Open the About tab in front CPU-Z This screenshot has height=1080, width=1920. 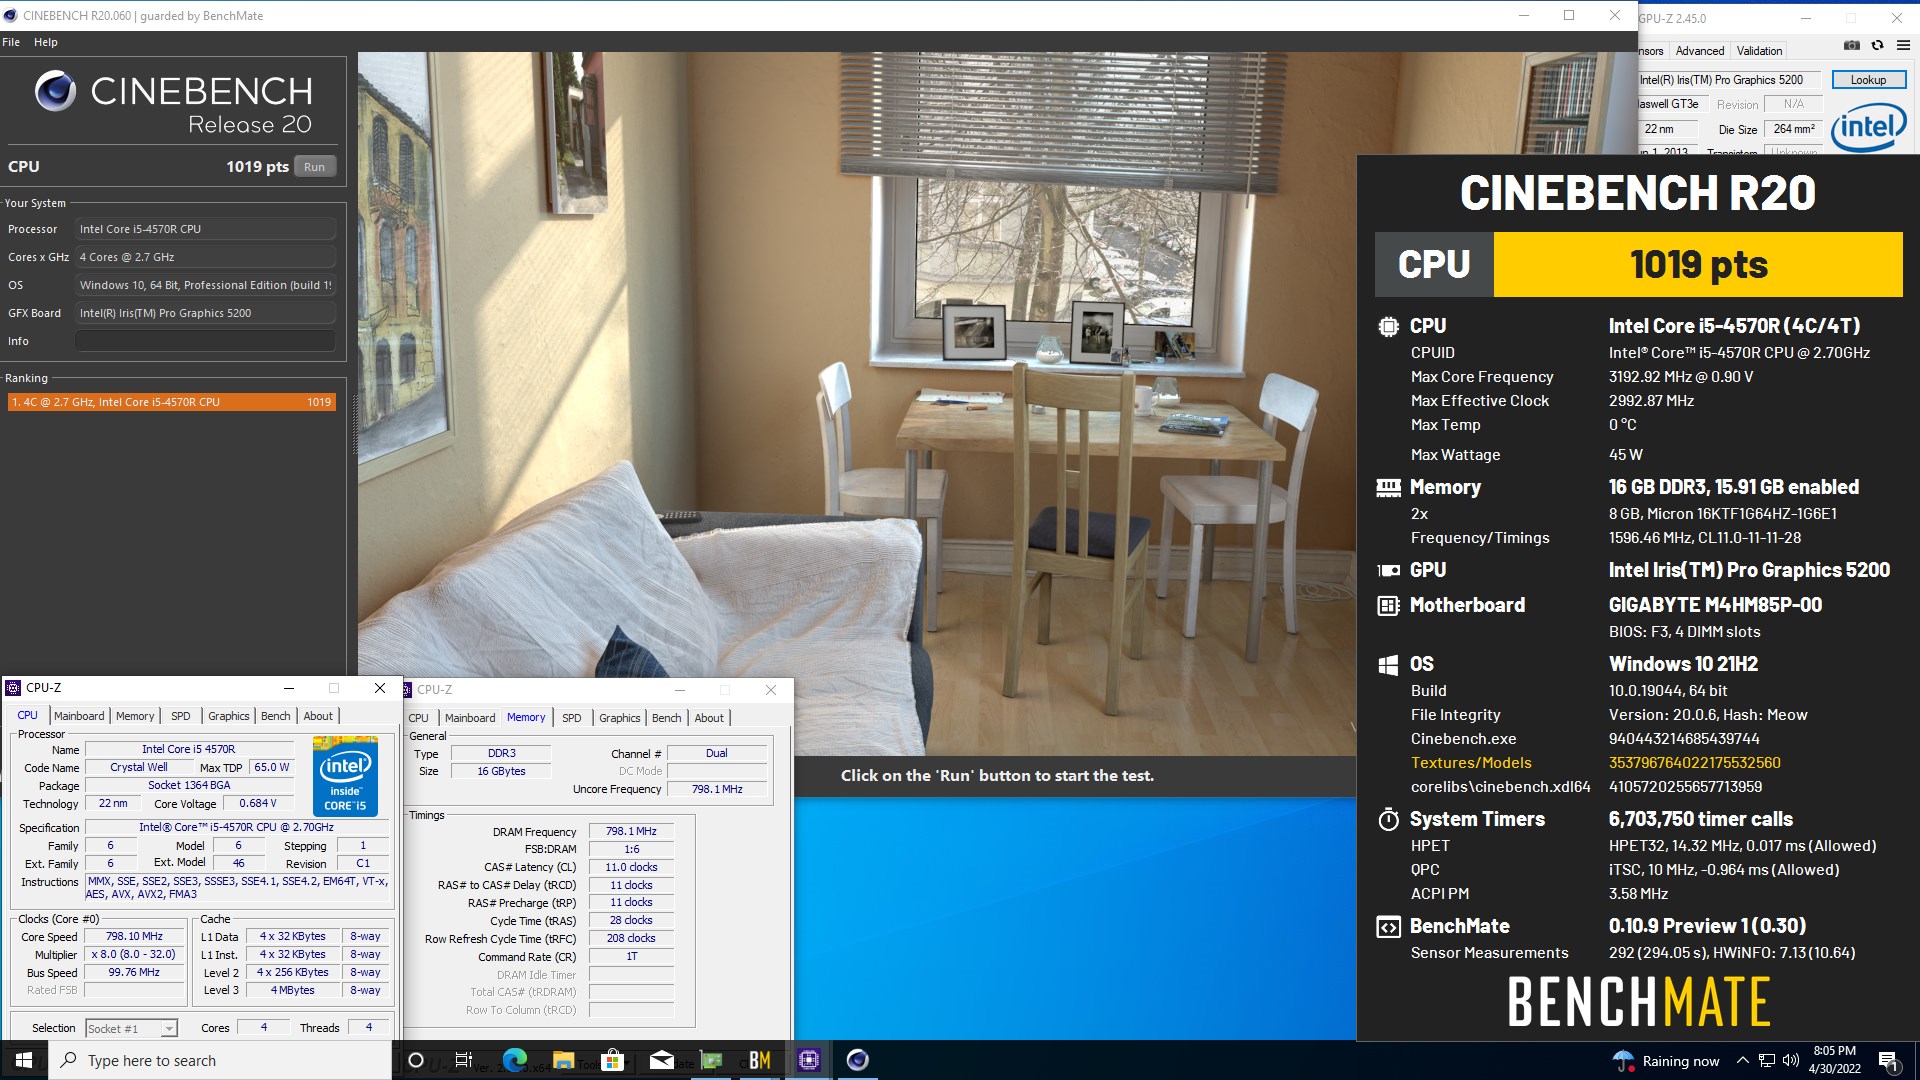coord(318,716)
